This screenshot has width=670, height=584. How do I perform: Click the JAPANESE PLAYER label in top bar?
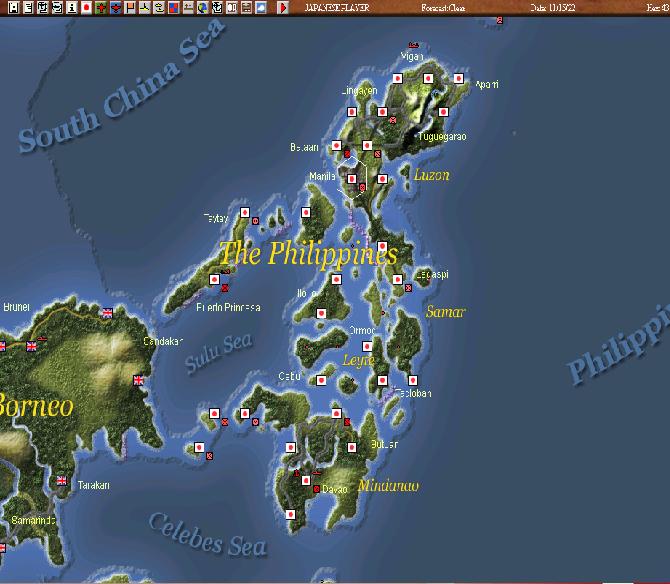click(x=337, y=8)
